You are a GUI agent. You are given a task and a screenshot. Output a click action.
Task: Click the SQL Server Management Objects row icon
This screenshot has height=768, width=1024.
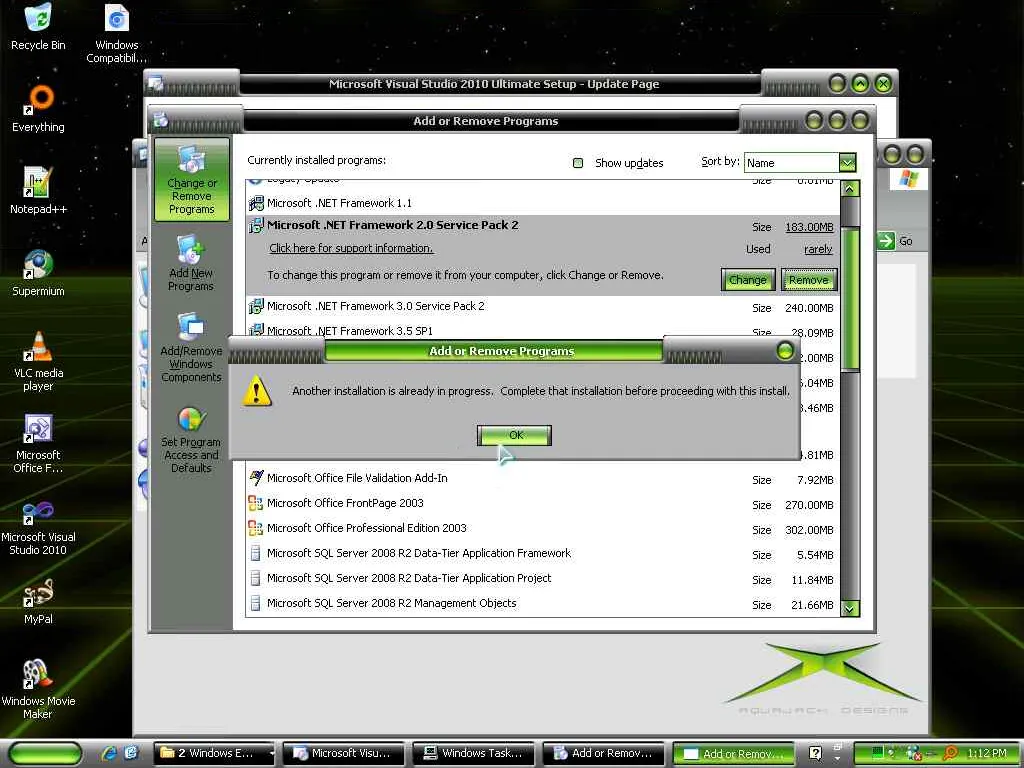click(x=255, y=603)
